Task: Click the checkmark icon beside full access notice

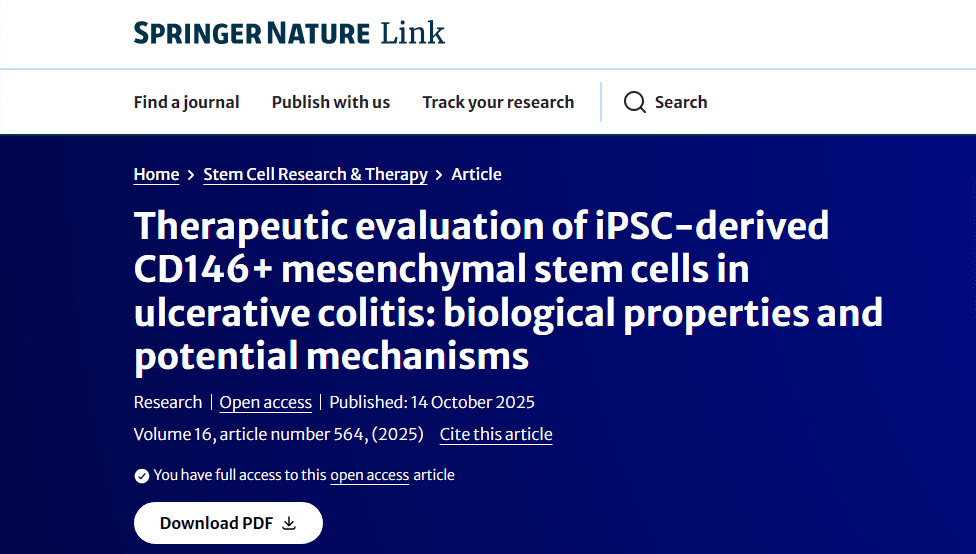Action: (x=141, y=475)
